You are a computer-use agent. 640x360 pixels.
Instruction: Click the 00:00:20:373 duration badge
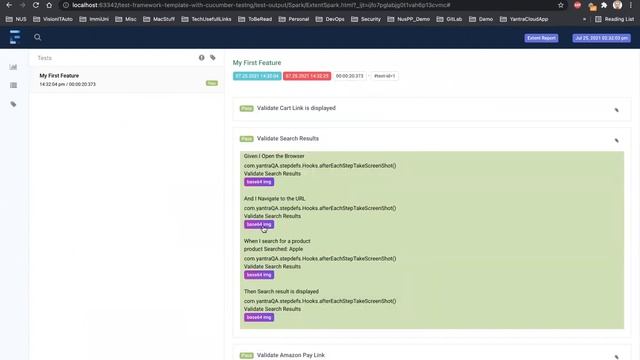pyautogui.click(x=349, y=76)
